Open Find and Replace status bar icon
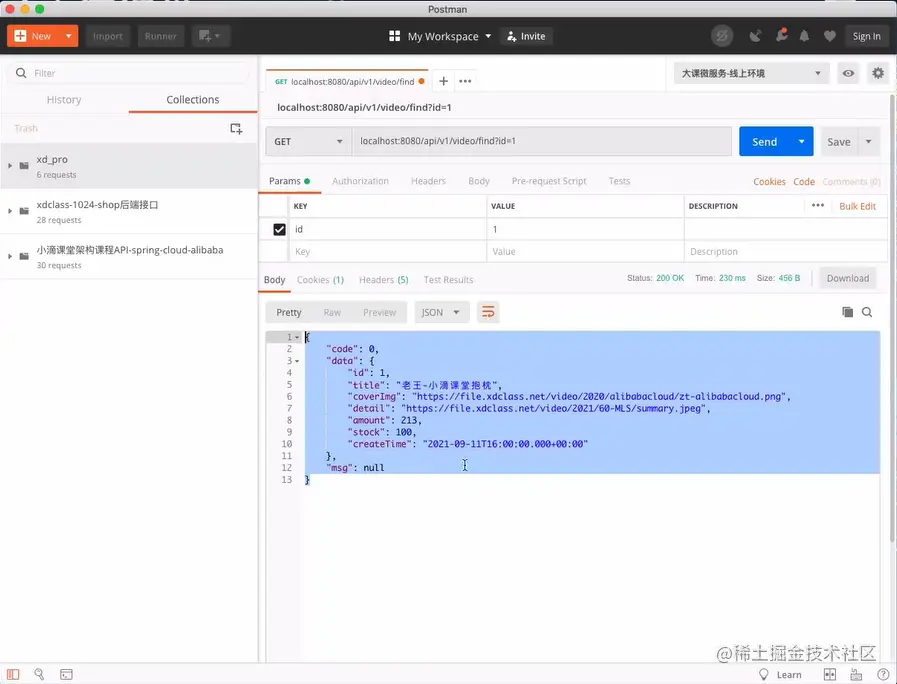The width and height of the screenshot is (897, 684). (x=39, y=674)
